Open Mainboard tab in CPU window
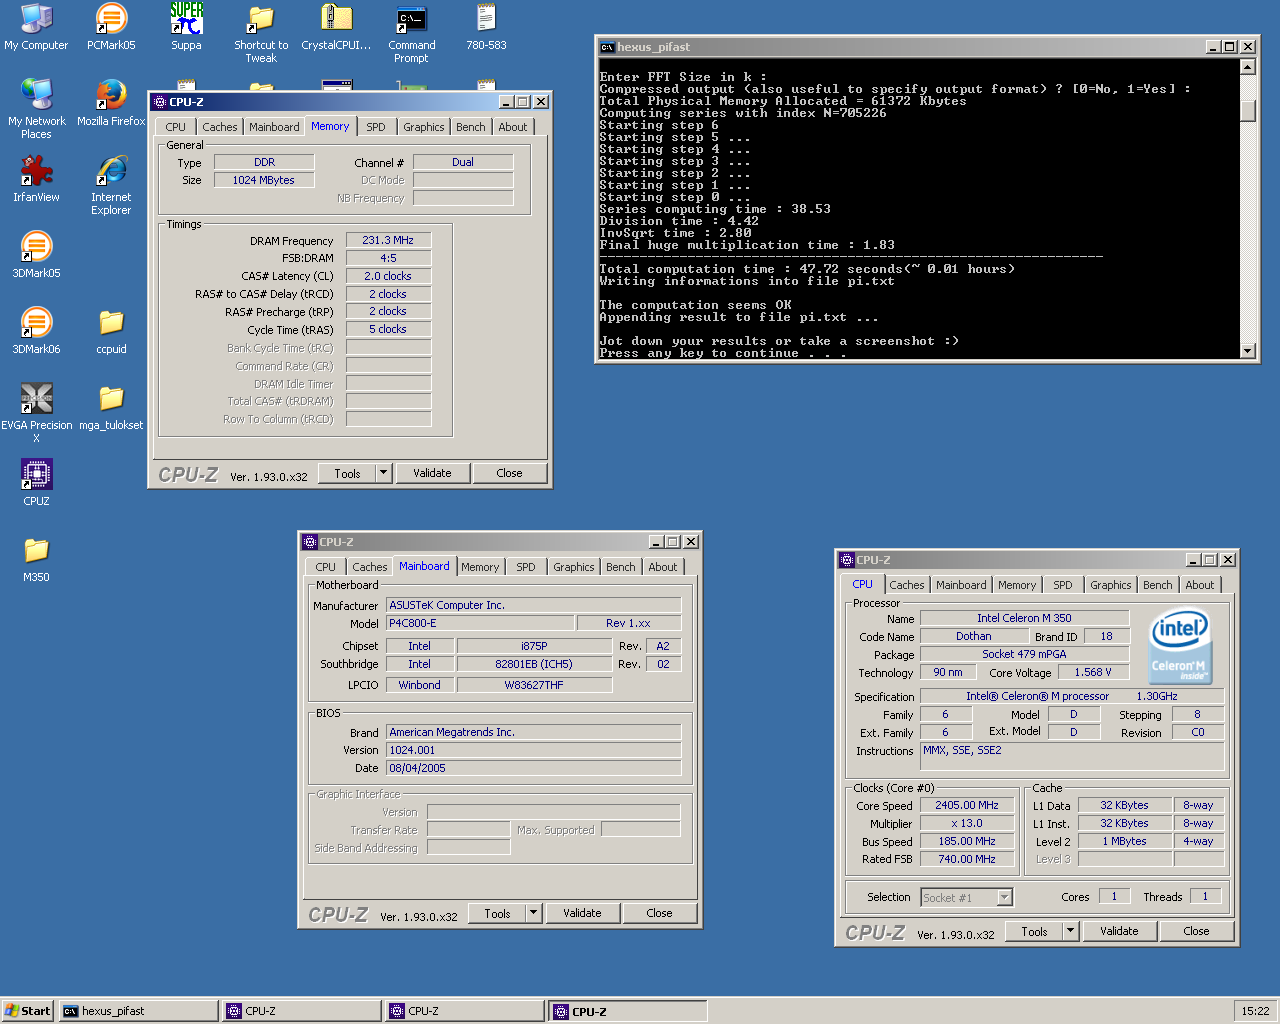Viewport: 1280px width, 1024px height. click(x=961, y=585)
